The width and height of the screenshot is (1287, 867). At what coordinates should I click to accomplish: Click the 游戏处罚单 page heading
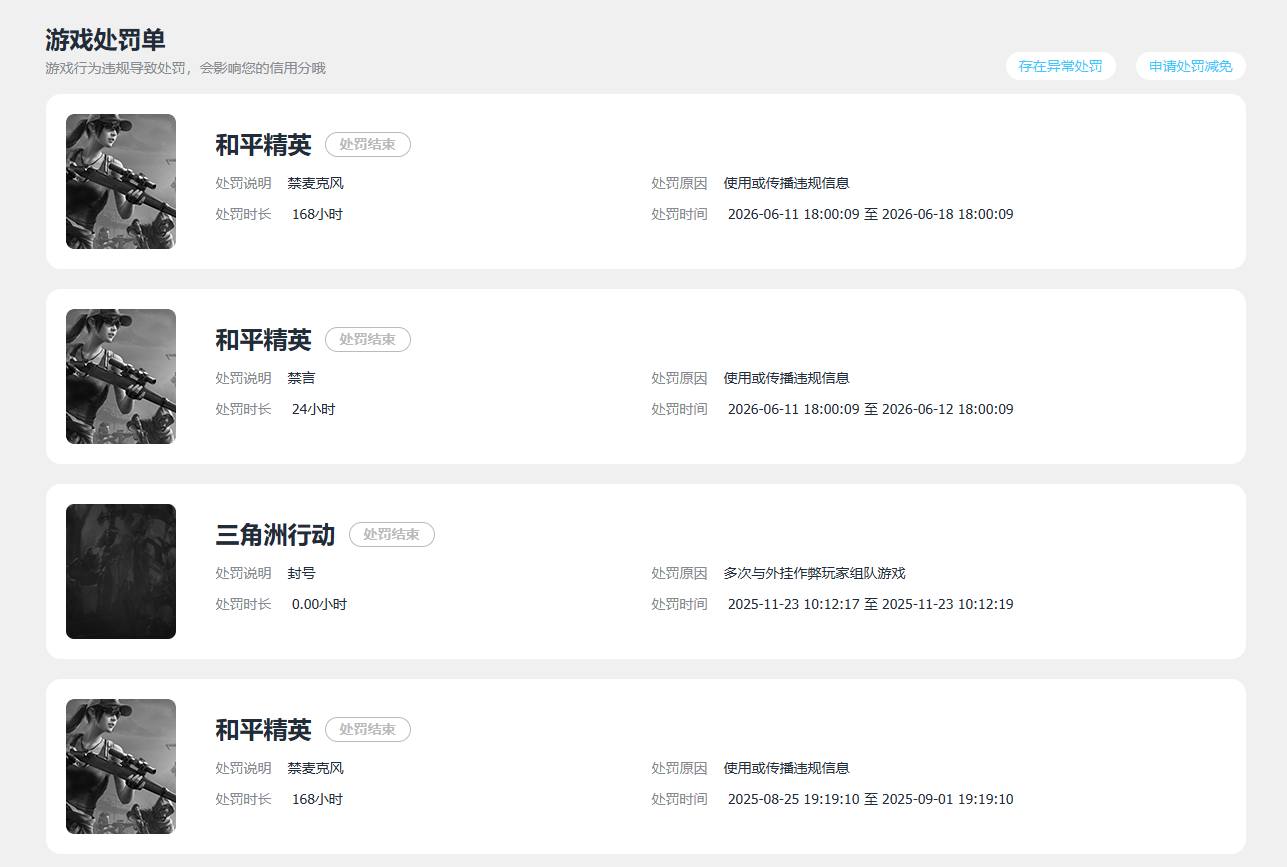pyautogui.click(x=105, y=40)
